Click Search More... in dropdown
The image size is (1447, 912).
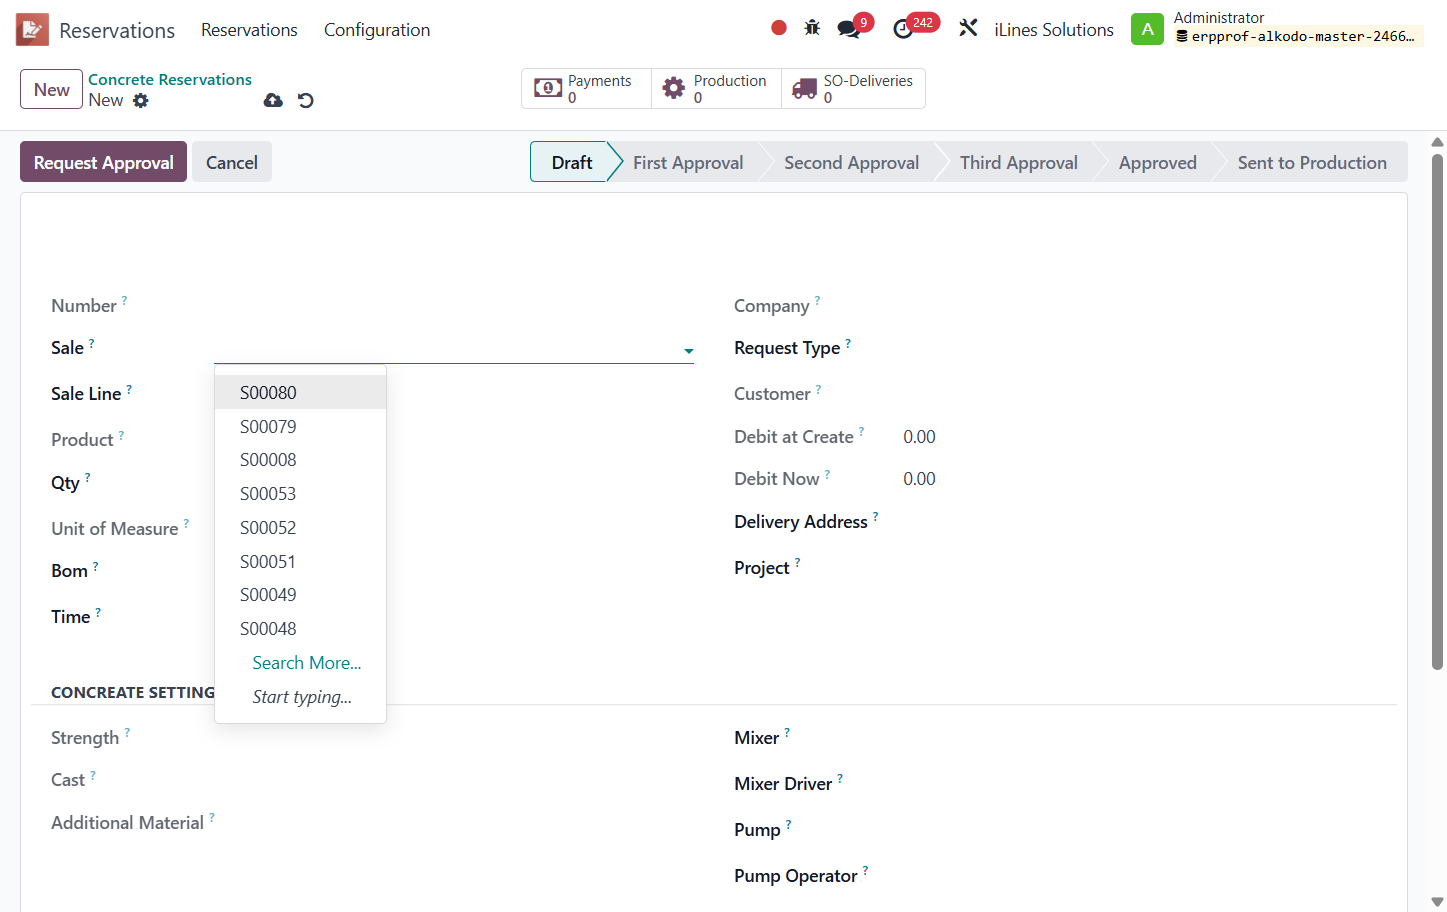[x=306, y=663]
